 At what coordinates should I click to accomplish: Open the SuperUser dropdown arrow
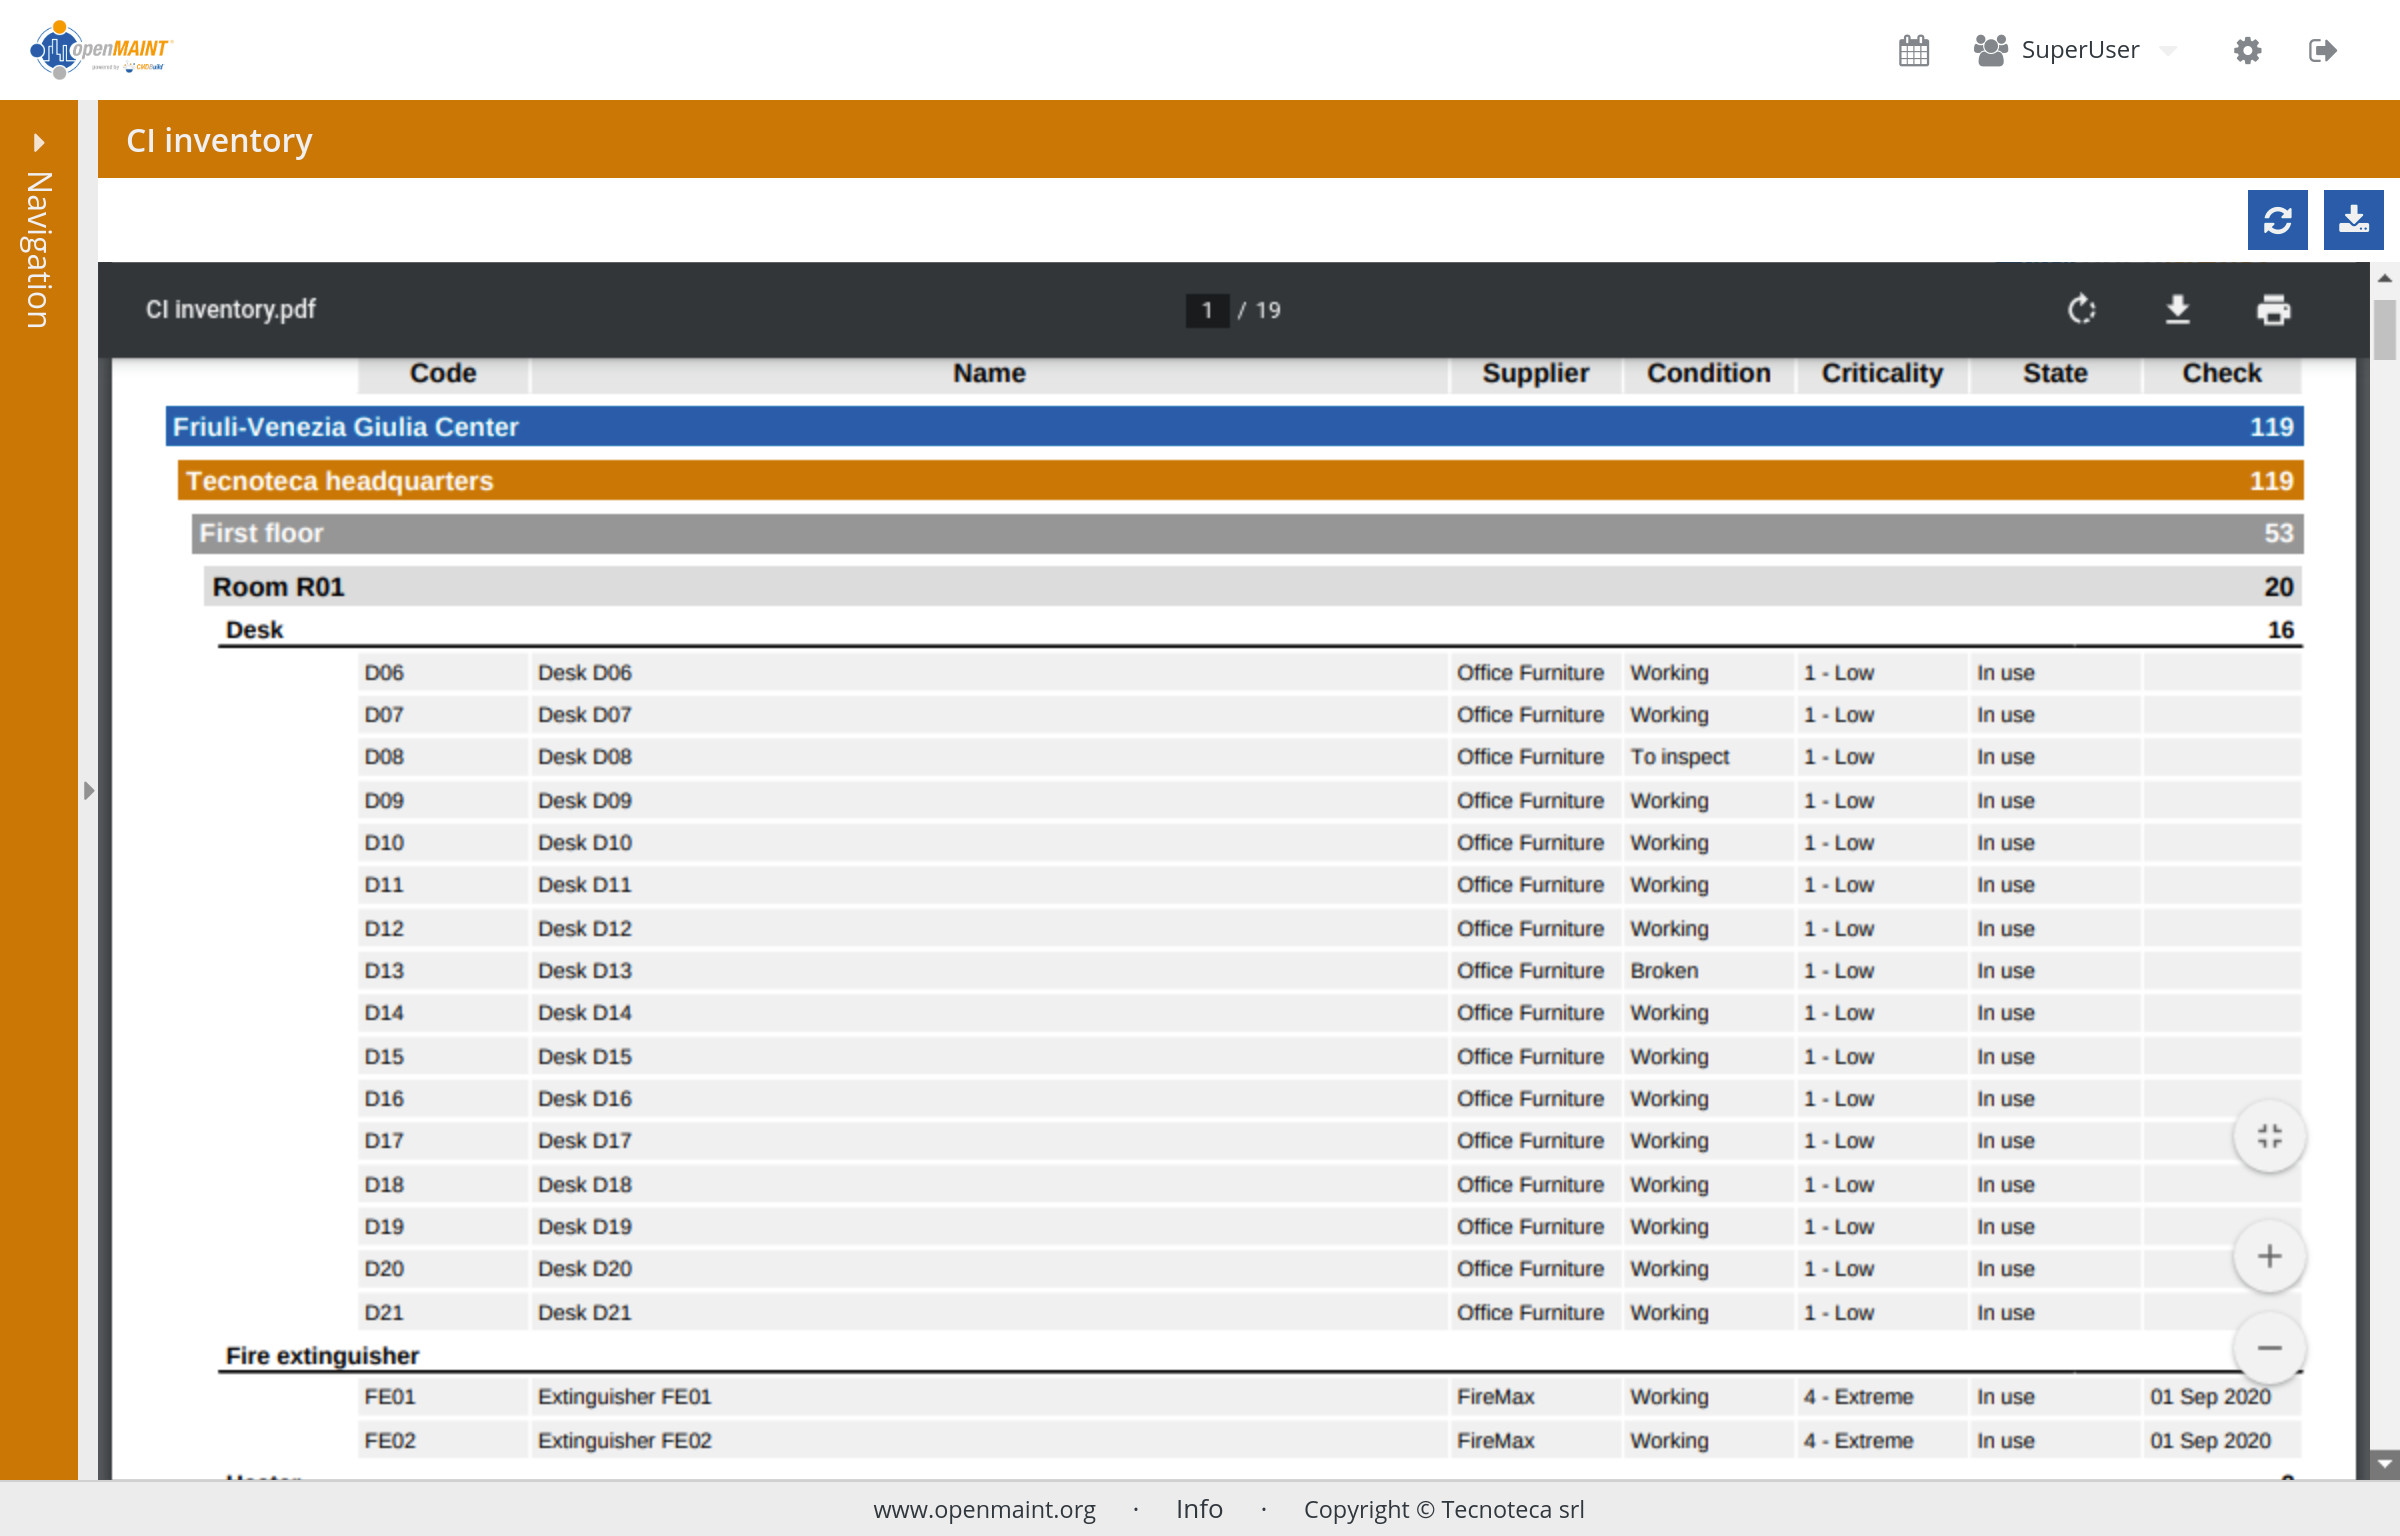click(x=2168, y=50)
